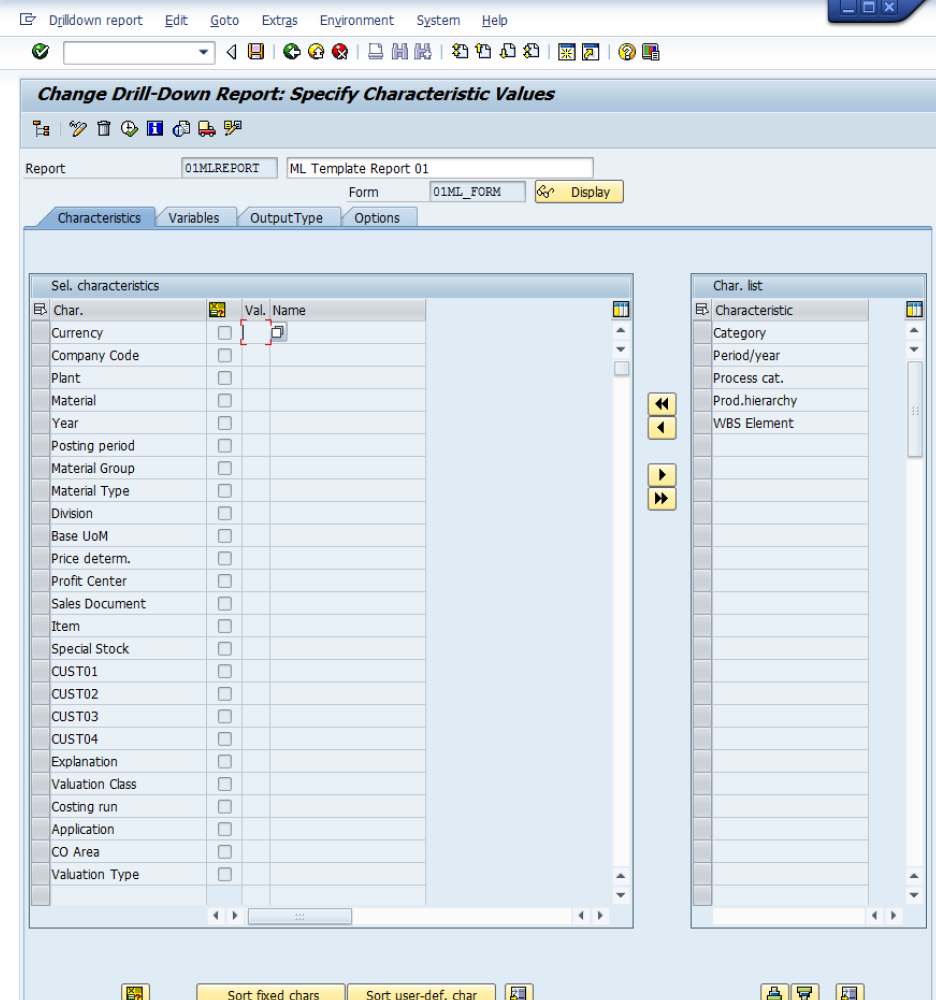936x1000 pixels.
Task: Click the move all right double-arrow button
Action: (x=662, y=499)
